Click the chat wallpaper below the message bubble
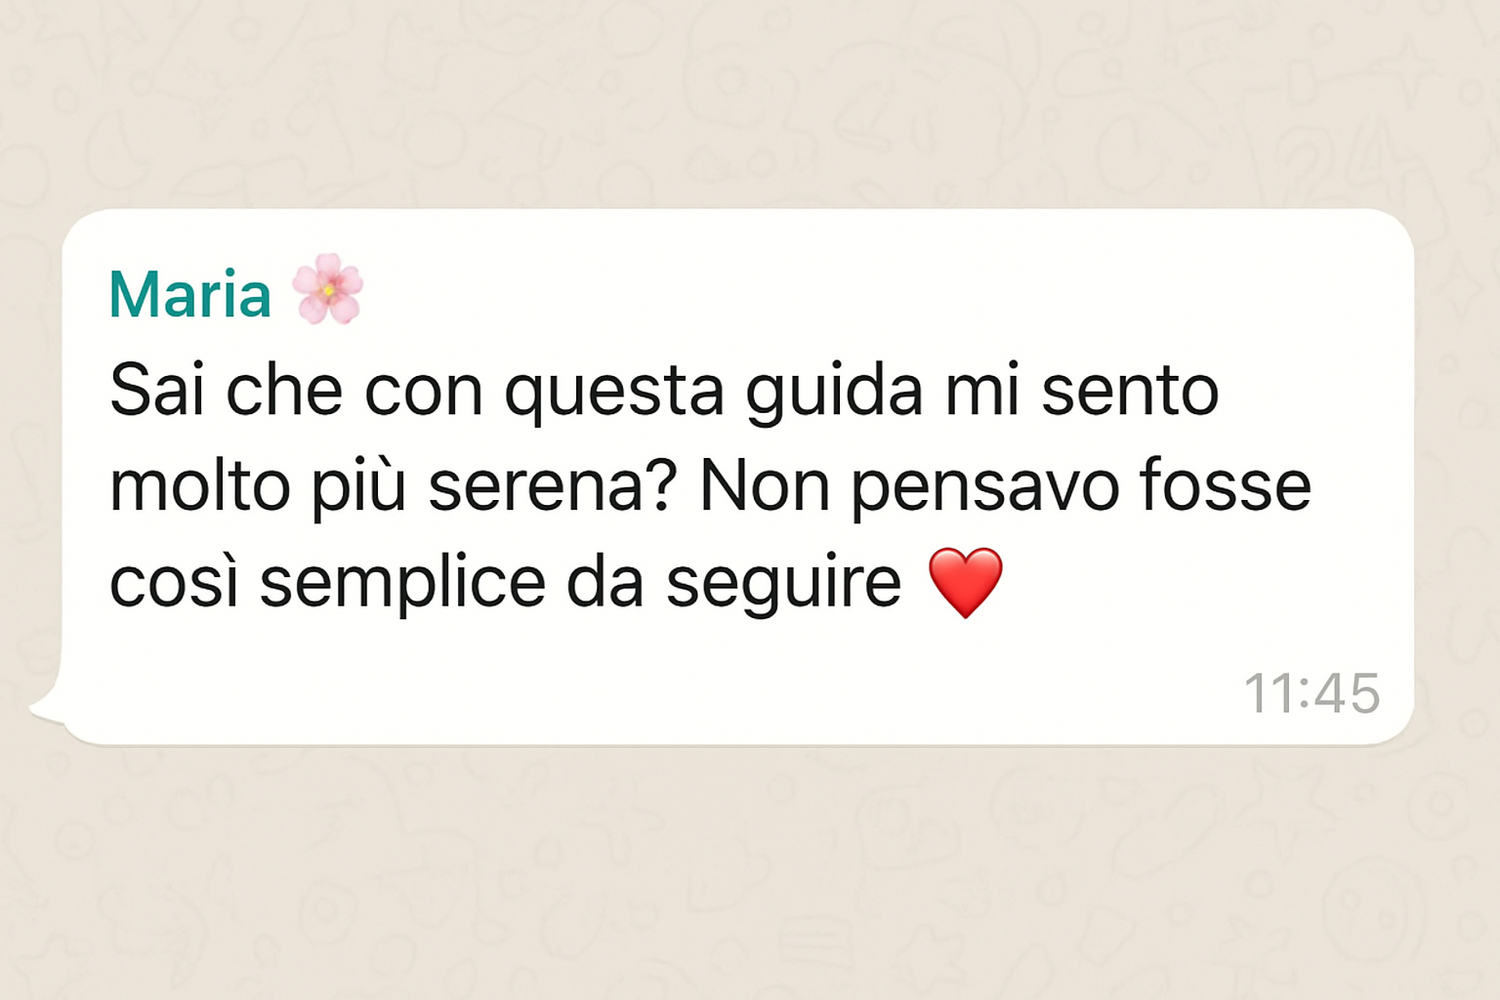1500x1000 pixels. [x=750, y=870]
